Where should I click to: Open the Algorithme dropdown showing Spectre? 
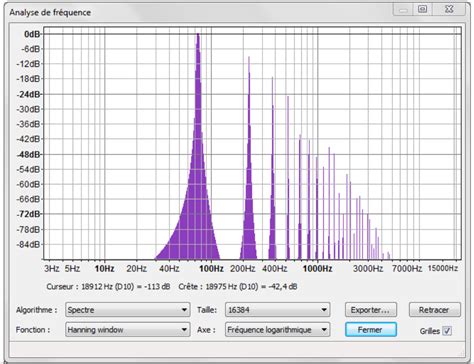point(128,310)
